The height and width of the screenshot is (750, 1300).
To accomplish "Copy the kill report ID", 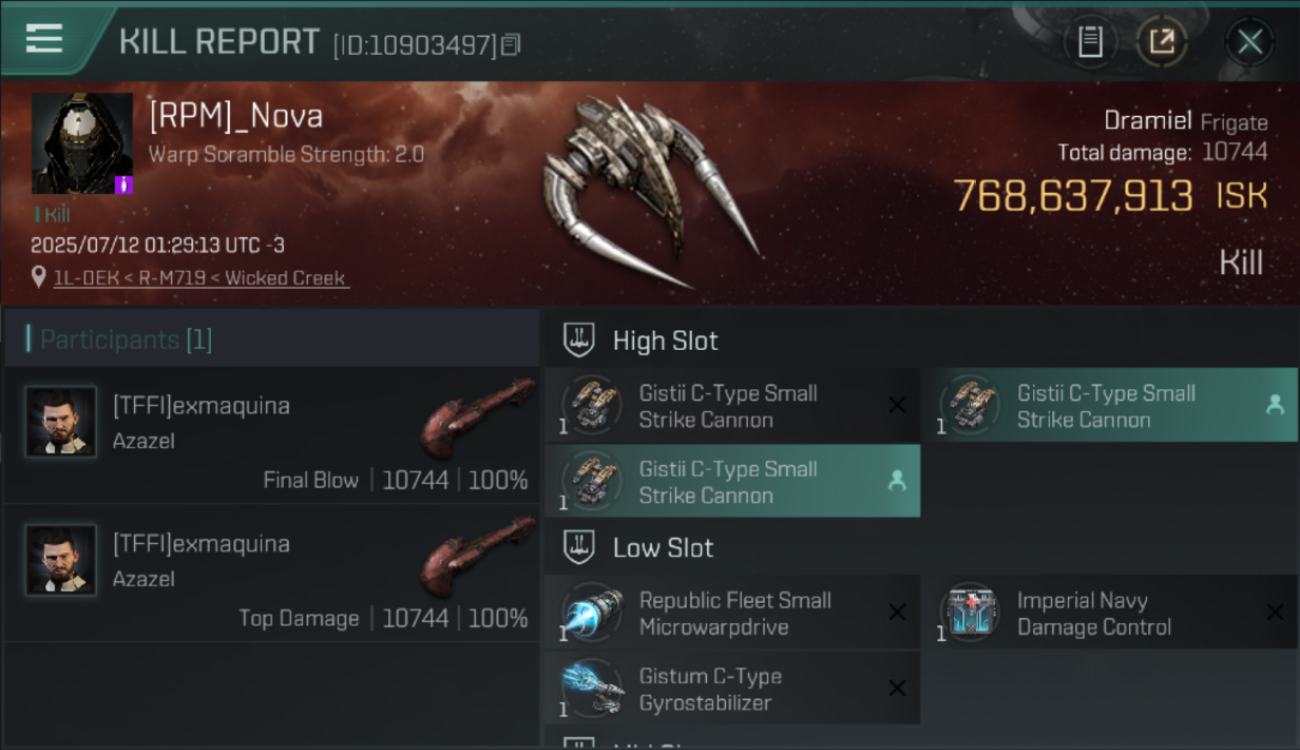I will [x=511, y=45].
